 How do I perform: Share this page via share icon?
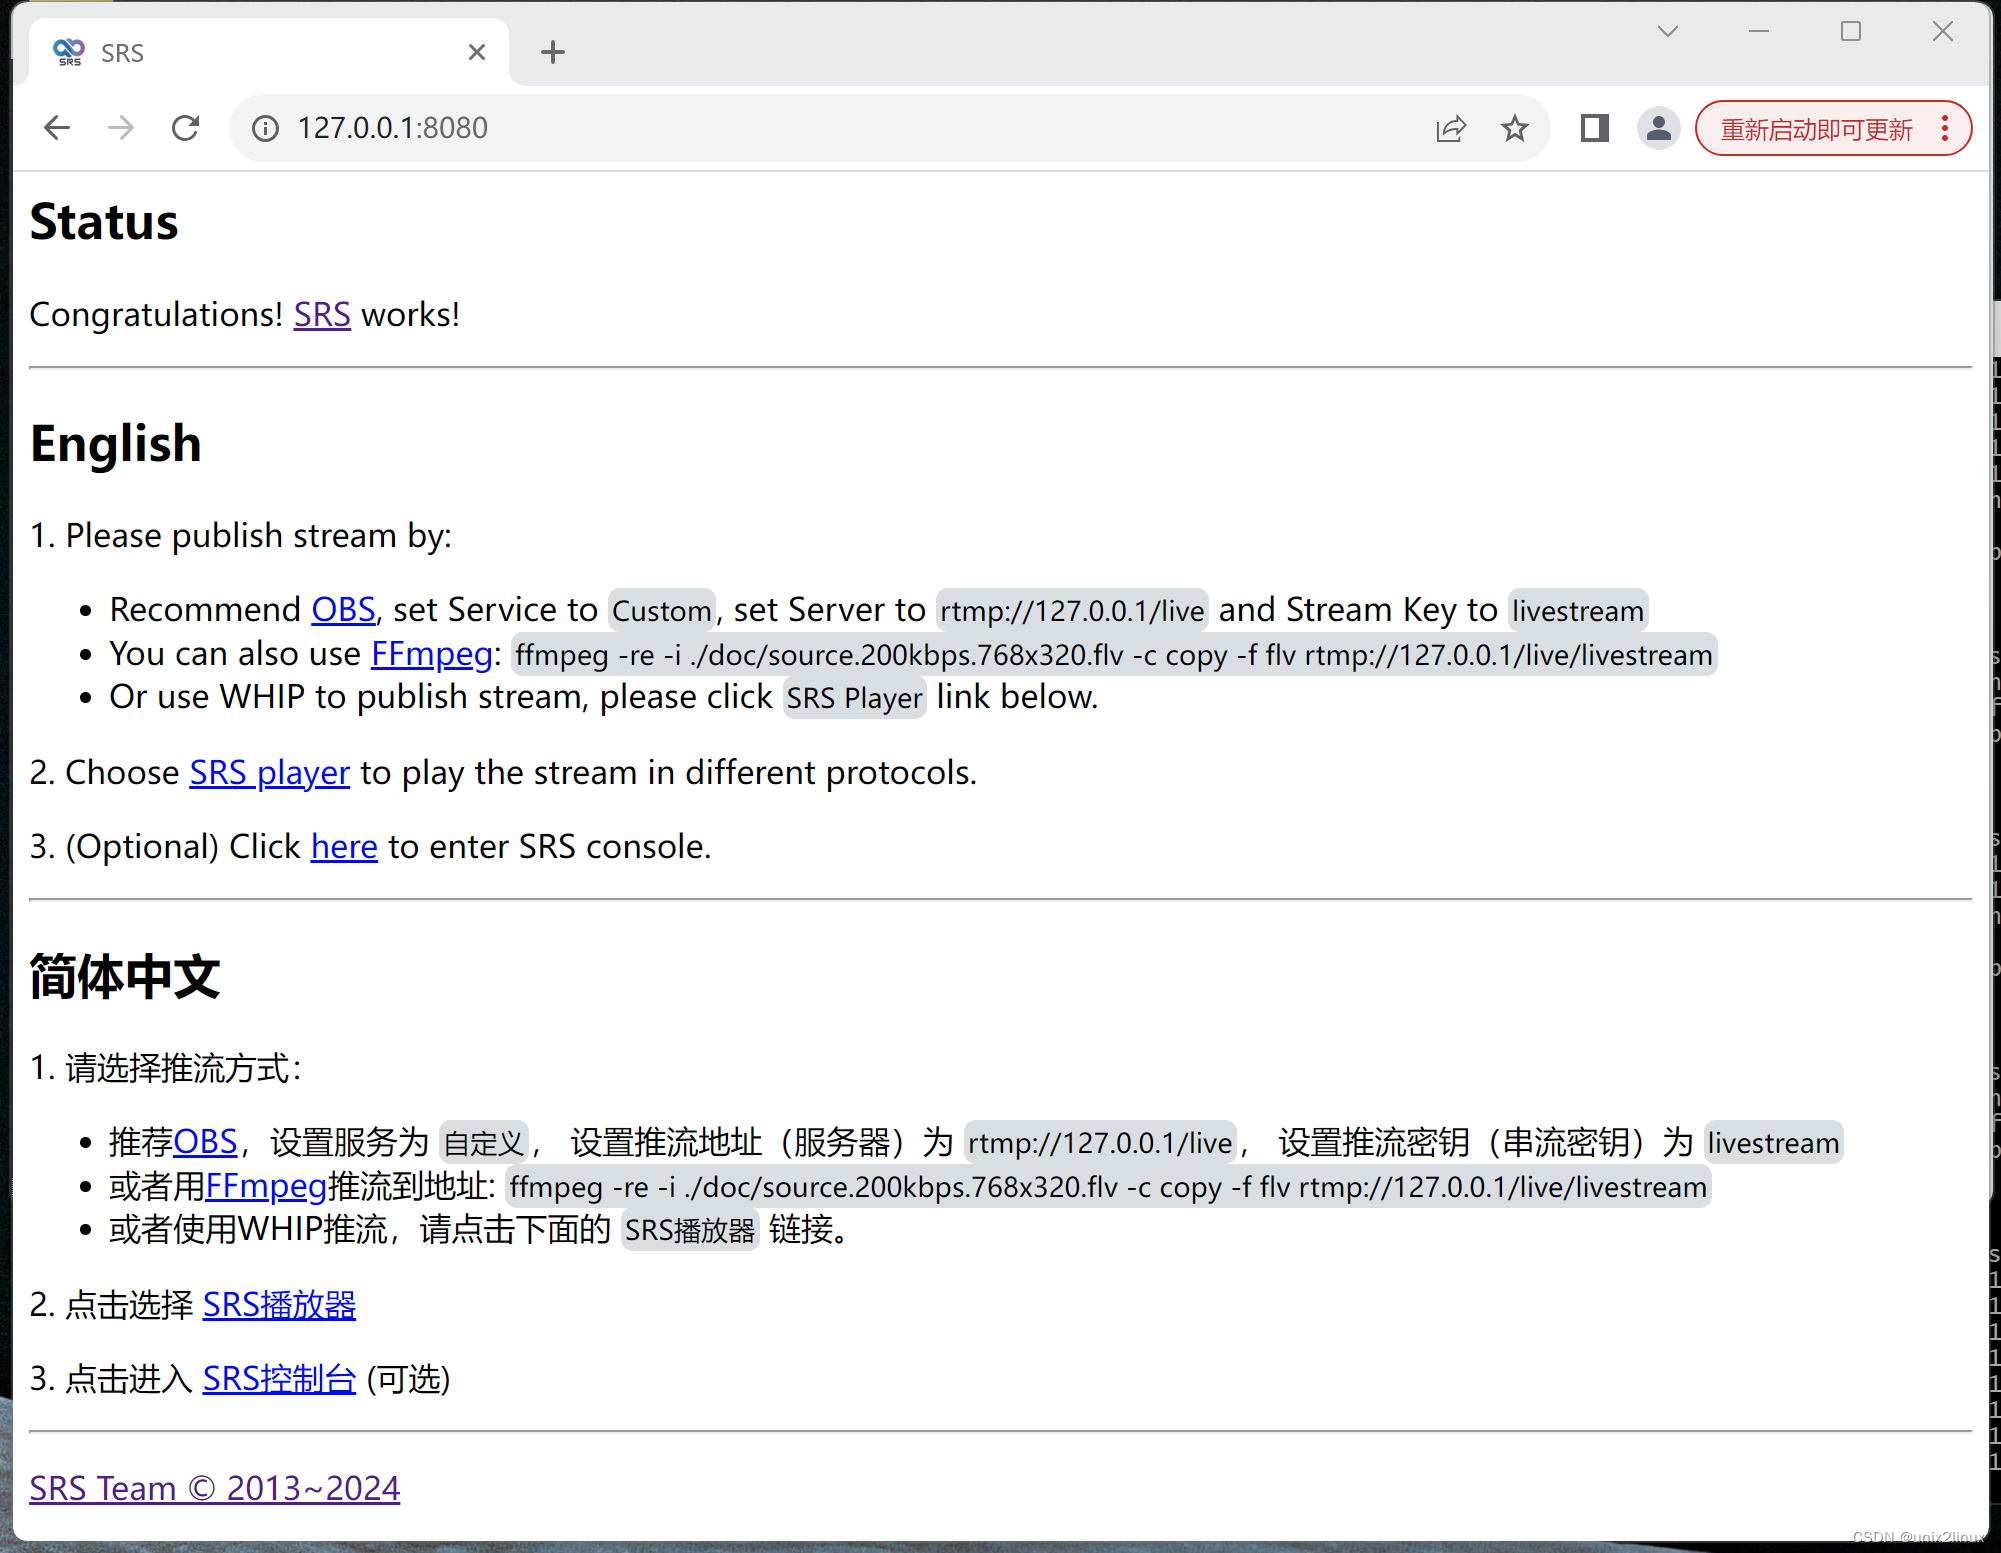(x=1451, y=128)
